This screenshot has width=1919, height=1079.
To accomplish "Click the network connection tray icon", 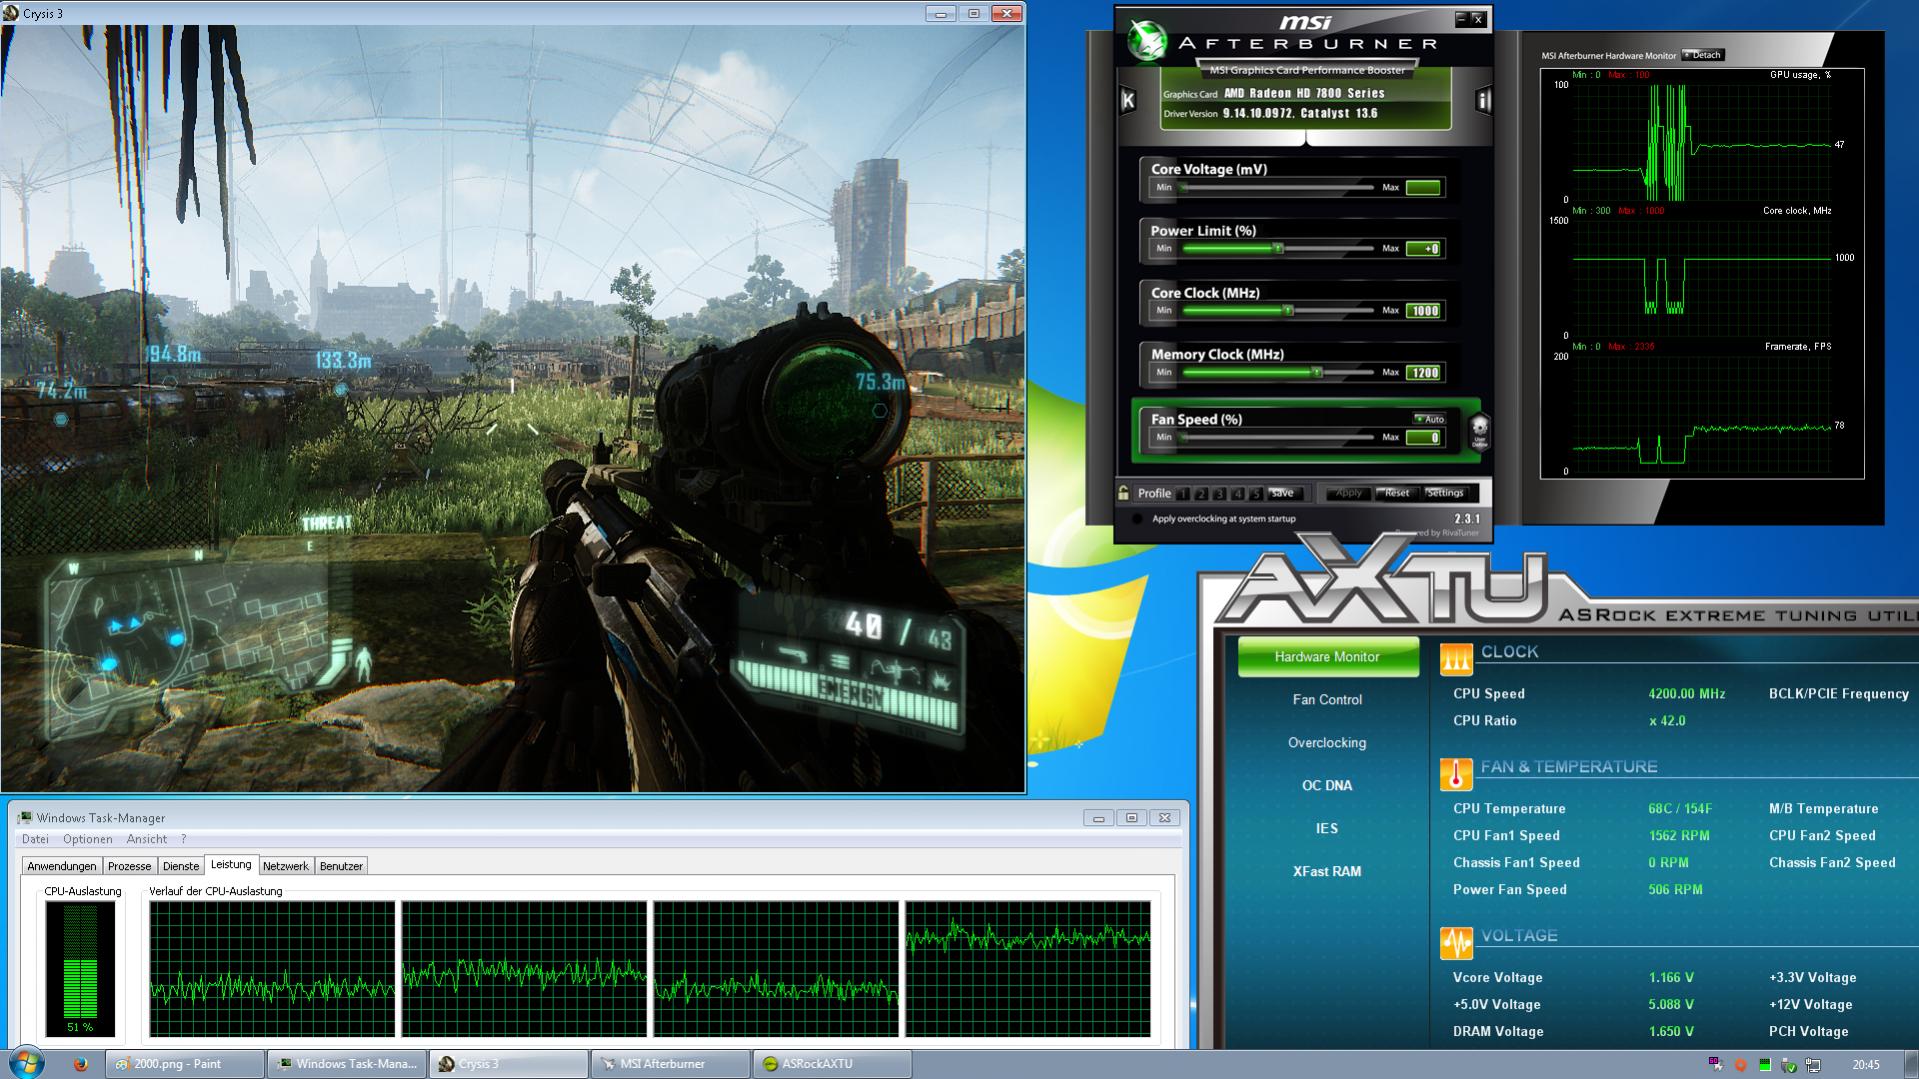I will click(x=1813, y=1065).
